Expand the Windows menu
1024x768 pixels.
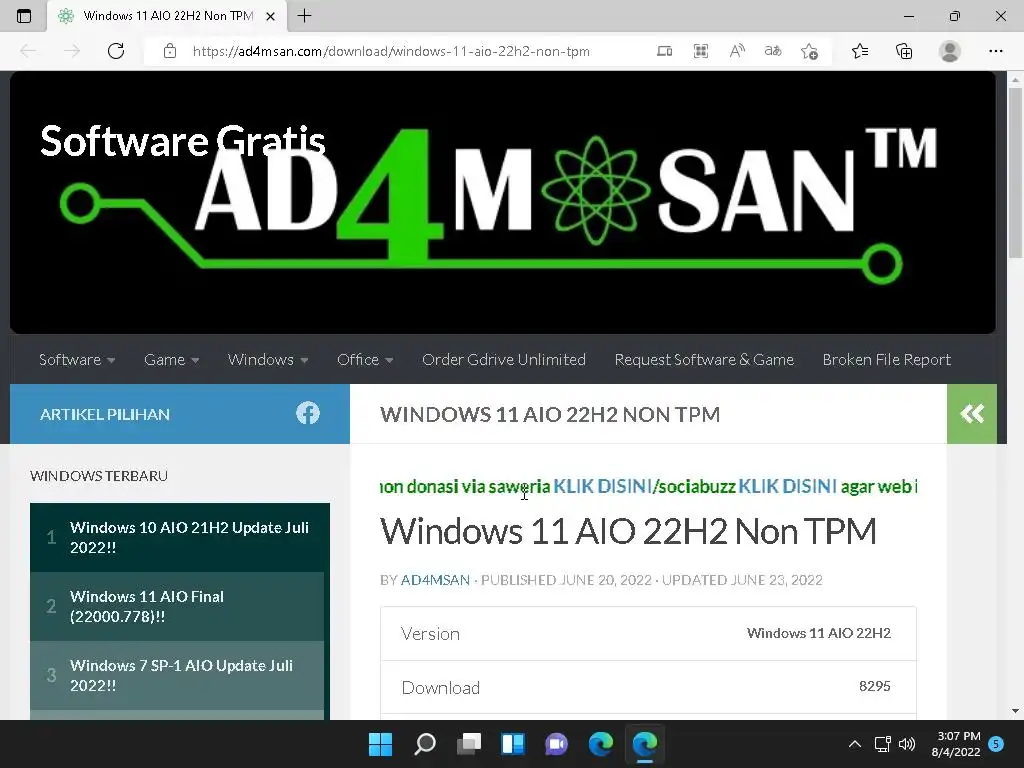[268, 360]
